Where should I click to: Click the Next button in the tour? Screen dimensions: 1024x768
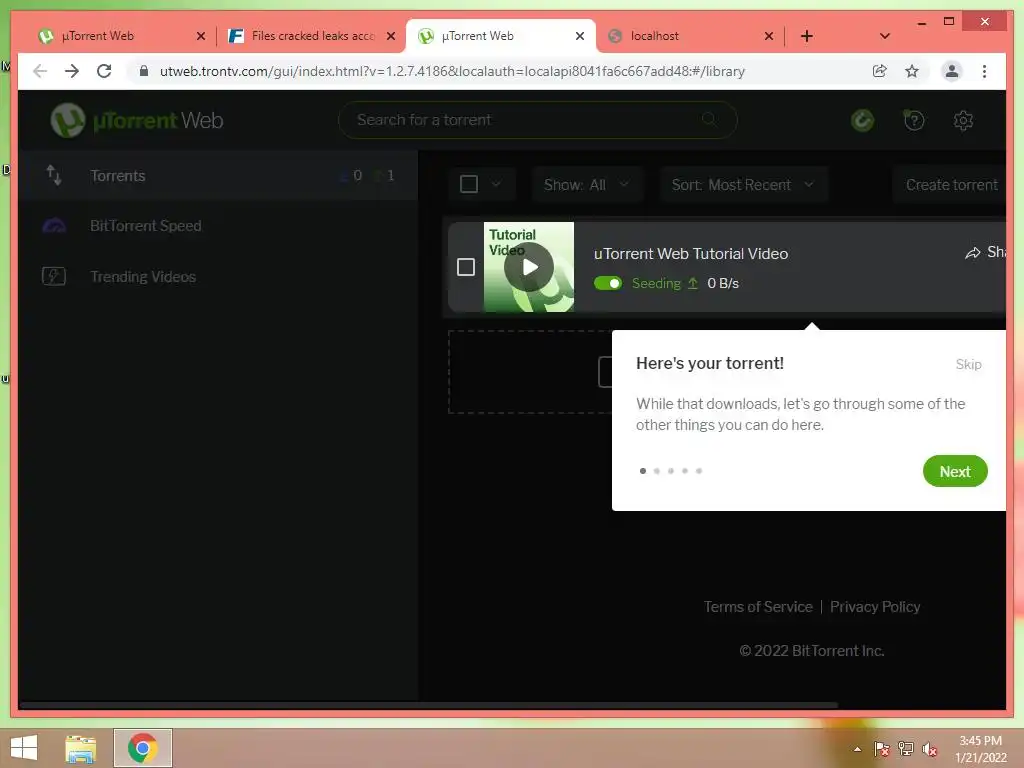955,471
